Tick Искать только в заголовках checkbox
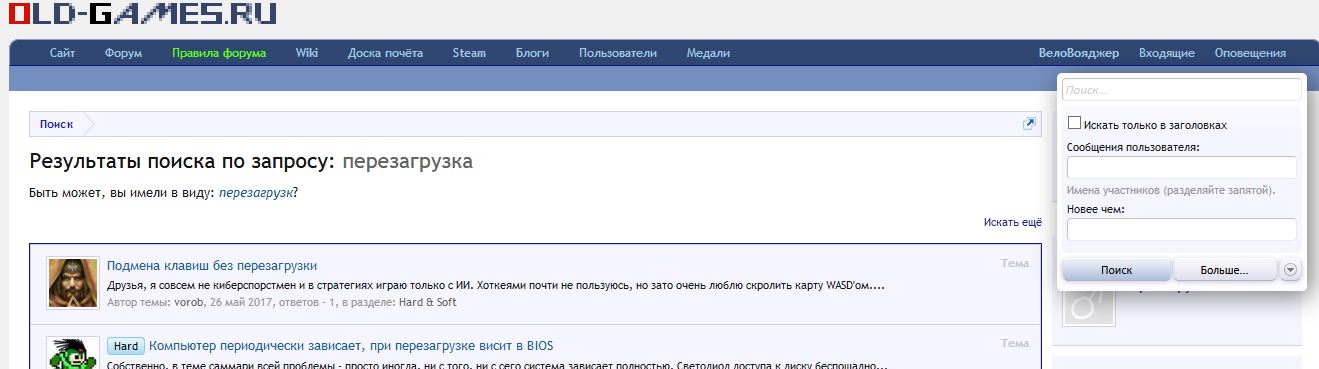Viewport: 1319px width, 369px height. (x=1075, y=124)
